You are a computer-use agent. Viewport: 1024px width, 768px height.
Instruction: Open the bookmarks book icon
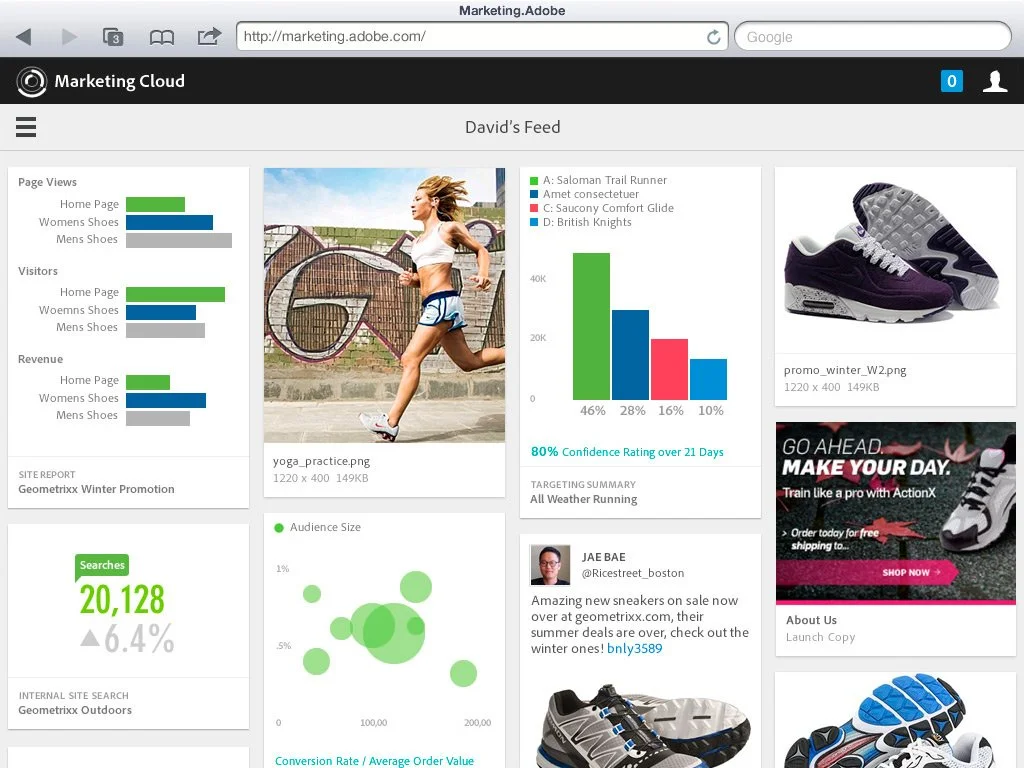tap(161, 37)
